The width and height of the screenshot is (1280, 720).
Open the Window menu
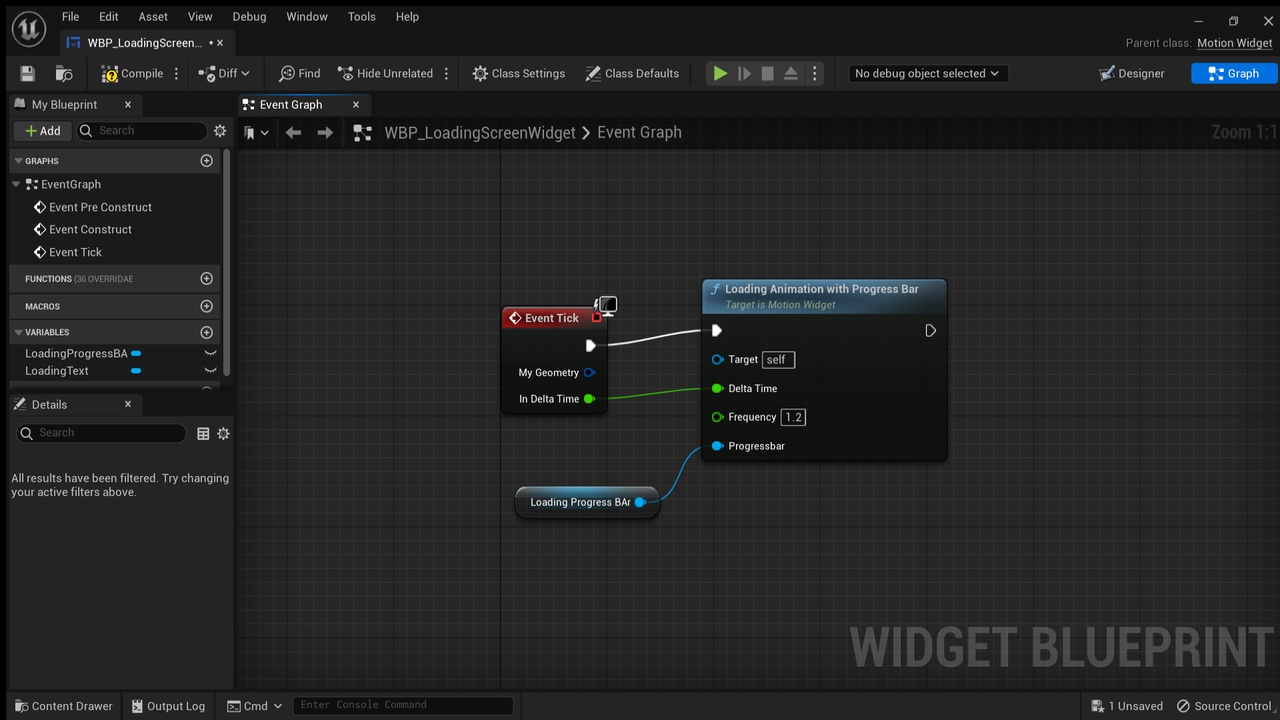[307, 16]
